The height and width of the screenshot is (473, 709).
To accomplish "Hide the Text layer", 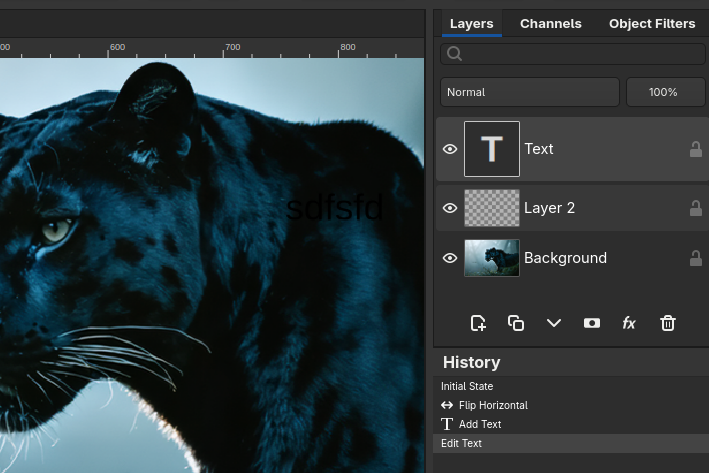I will [450, 149].
